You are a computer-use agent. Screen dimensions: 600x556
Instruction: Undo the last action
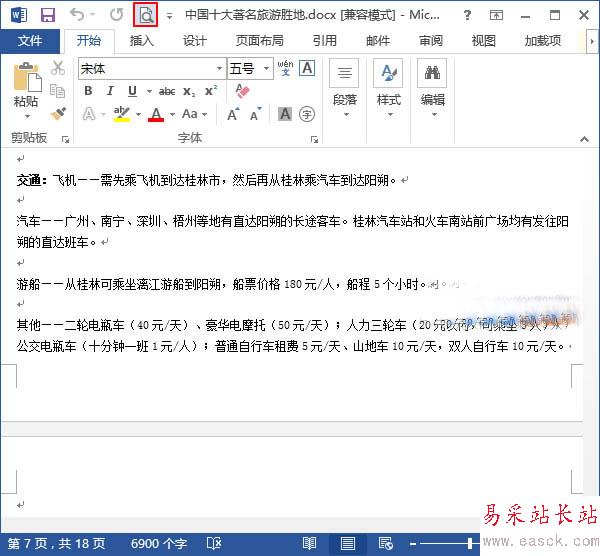coord(77,15)
